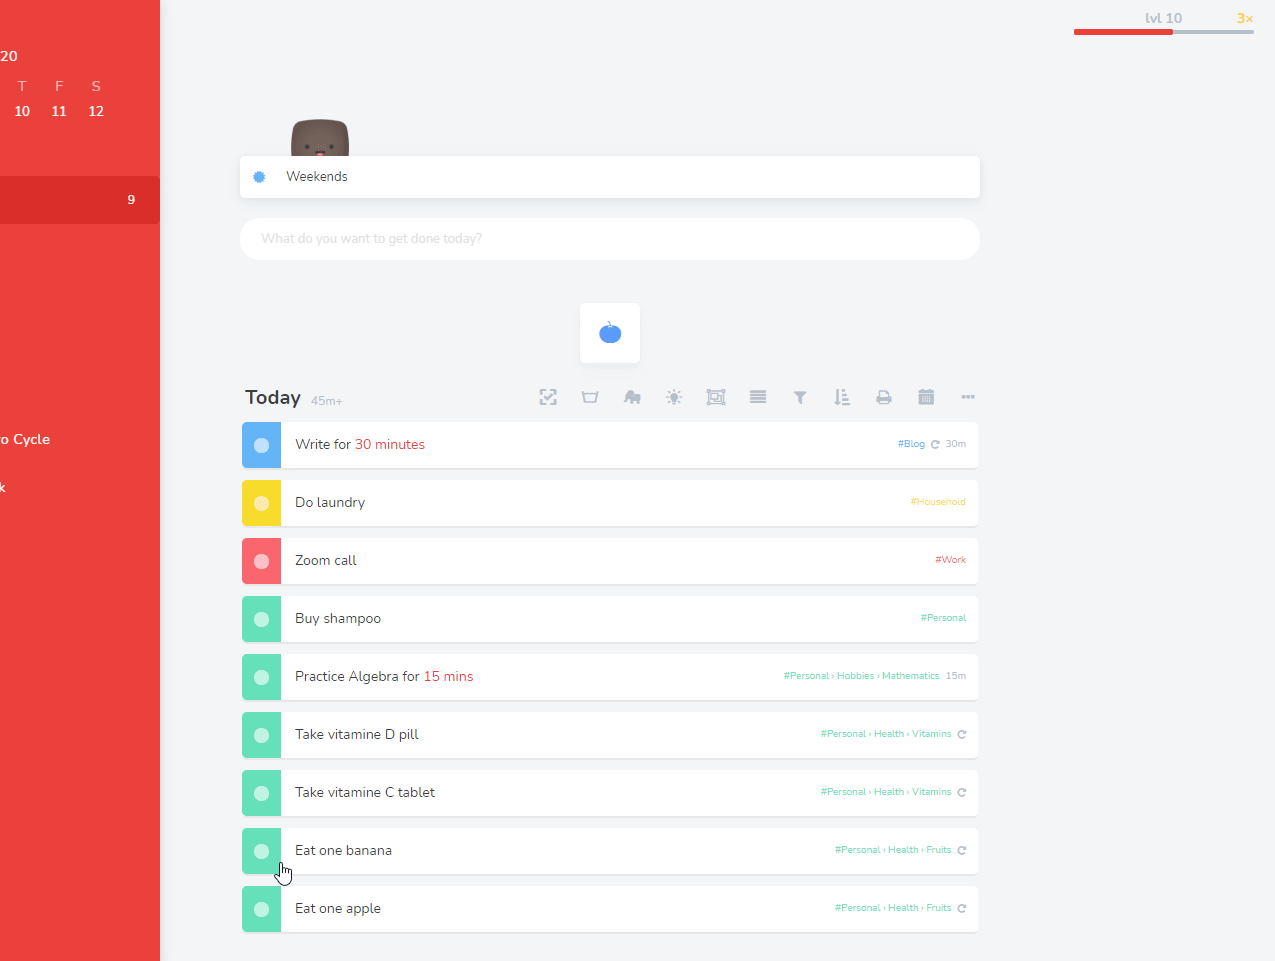
Task: Open the filter funnel icon
Action: [x=800, y=397]
